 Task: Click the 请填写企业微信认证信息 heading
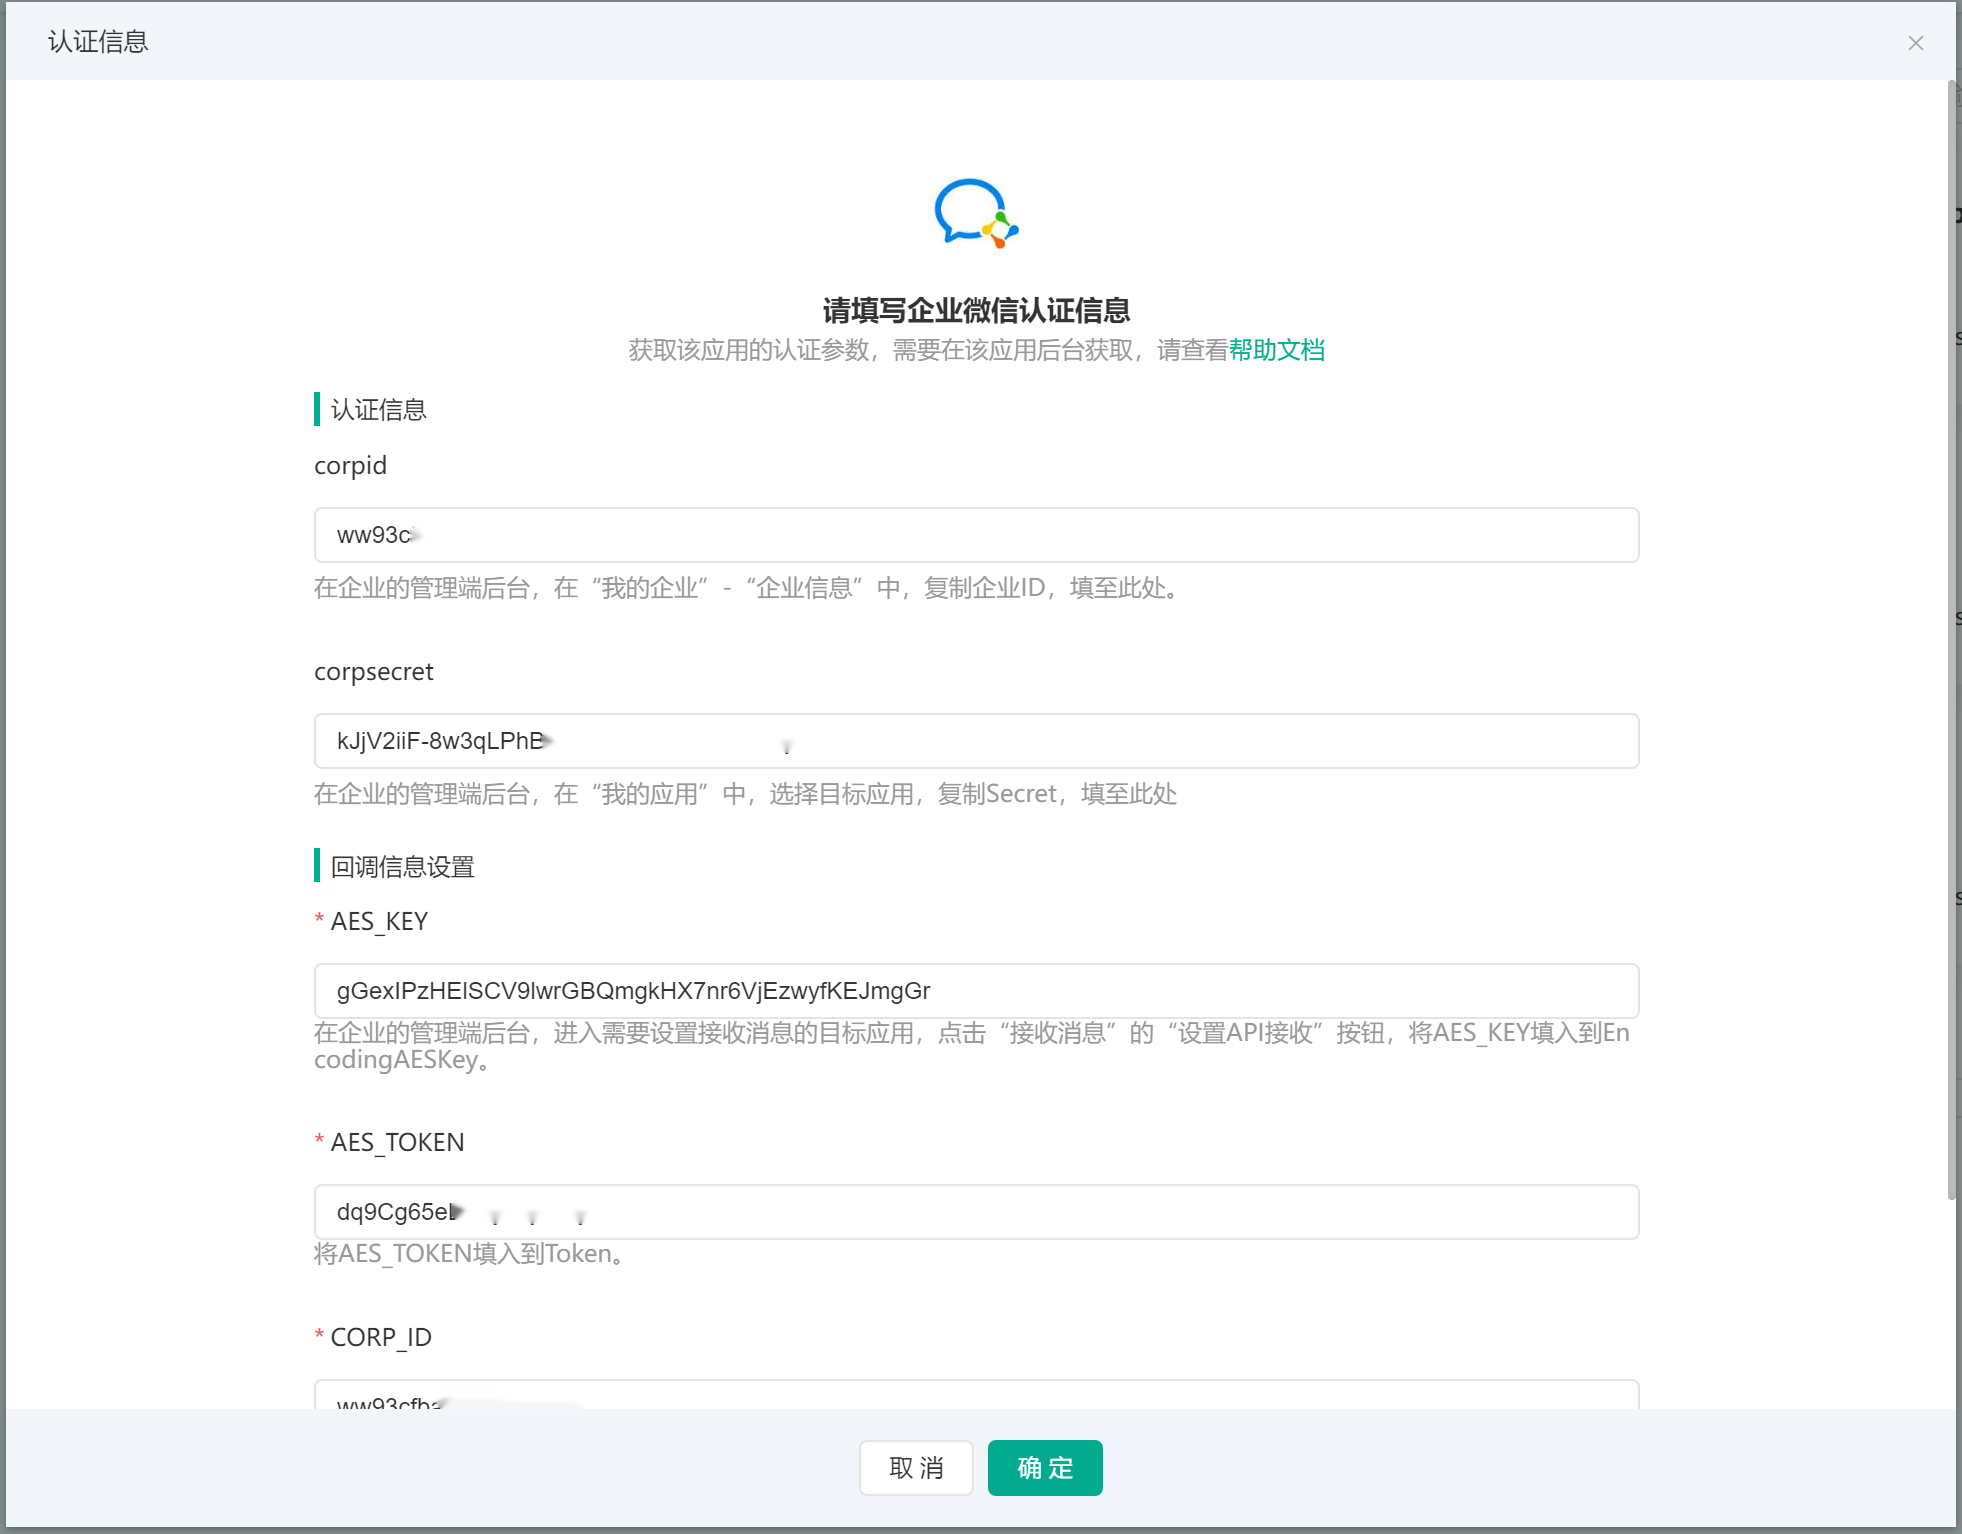[x=976, y=311]
